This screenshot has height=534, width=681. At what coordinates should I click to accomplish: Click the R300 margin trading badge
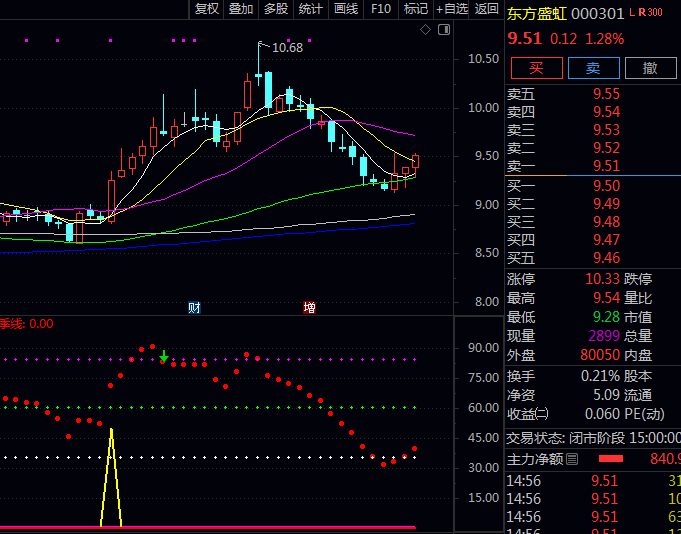(649, 13)
